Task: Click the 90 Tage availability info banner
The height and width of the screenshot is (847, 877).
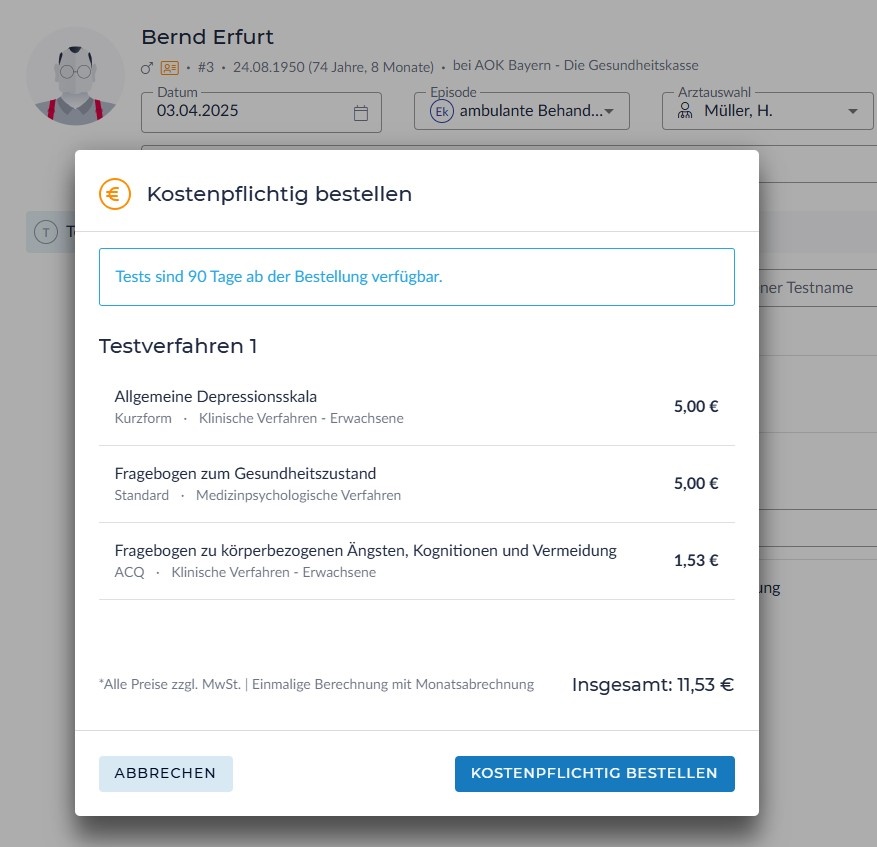Action: (416, 277)
